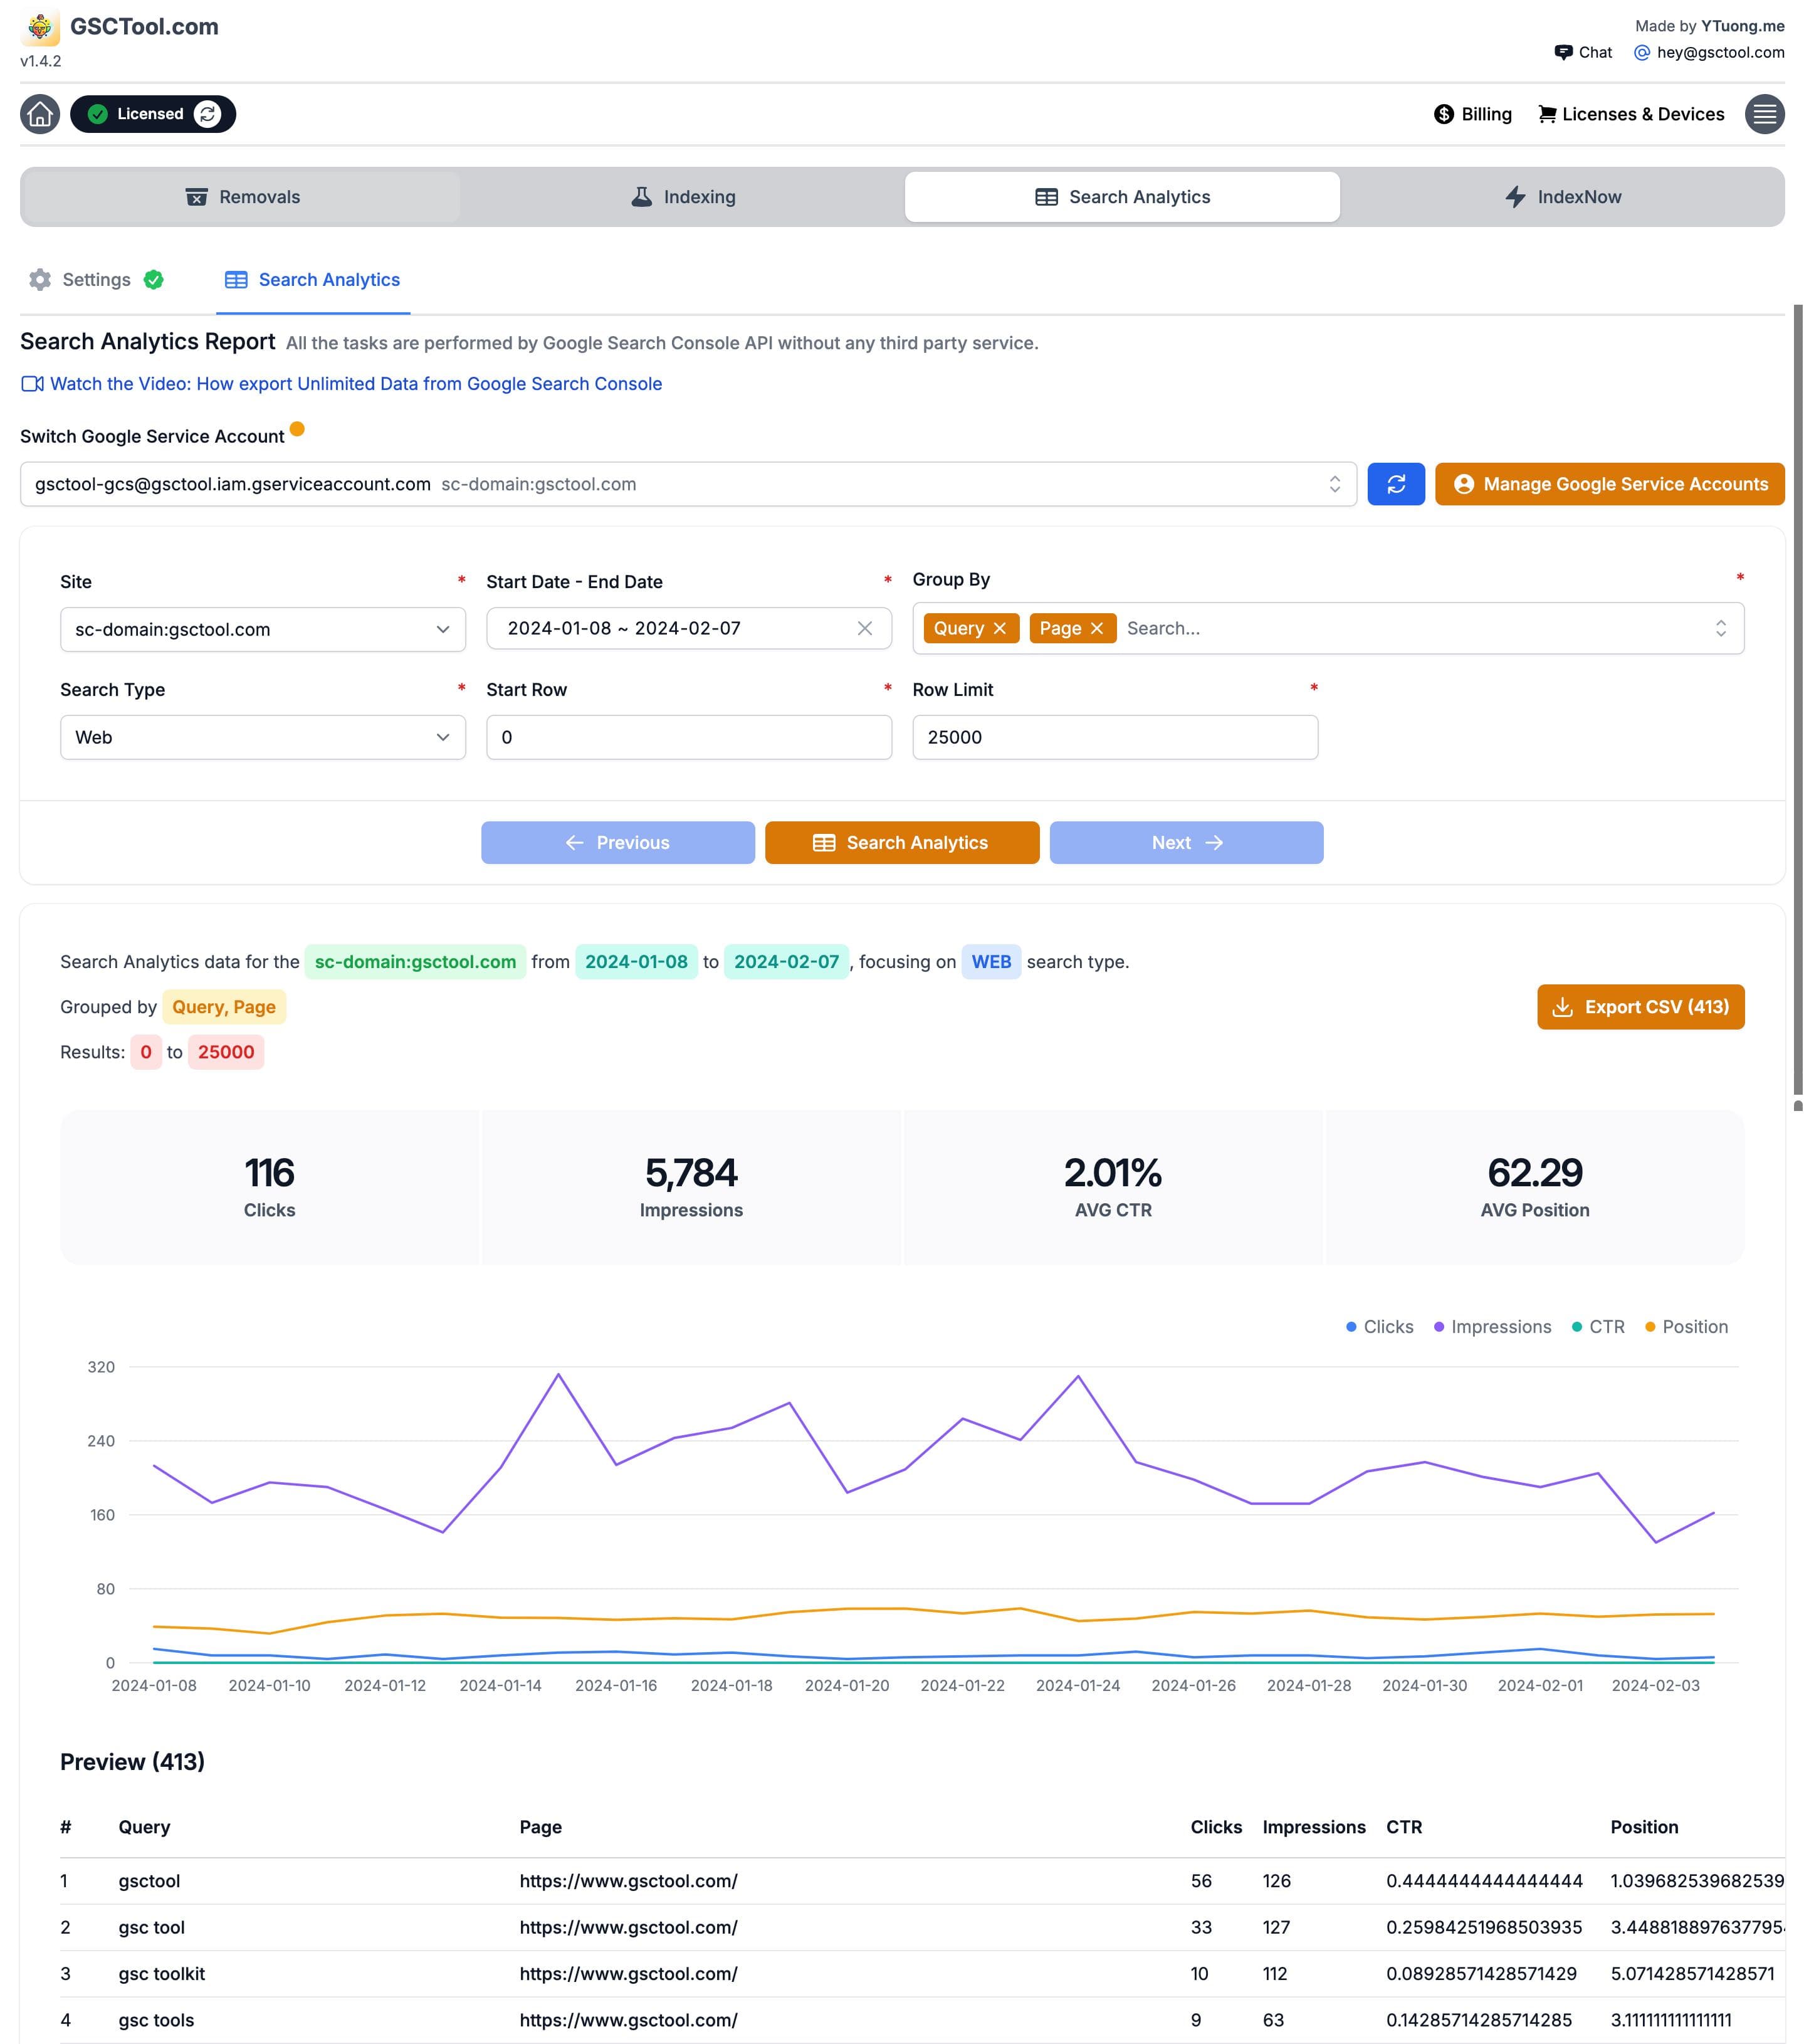Refresh license via Licensed badge sync icon
Viewport: 1804px width, 2044px height.
[x=207, y=114]
